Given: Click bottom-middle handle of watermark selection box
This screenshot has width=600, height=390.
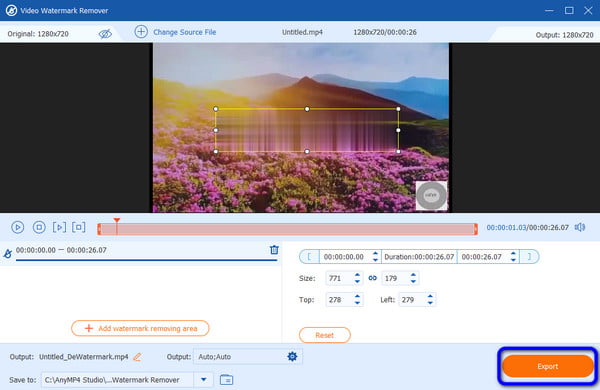Looking at the screenshot, I should tap(307, 152).
